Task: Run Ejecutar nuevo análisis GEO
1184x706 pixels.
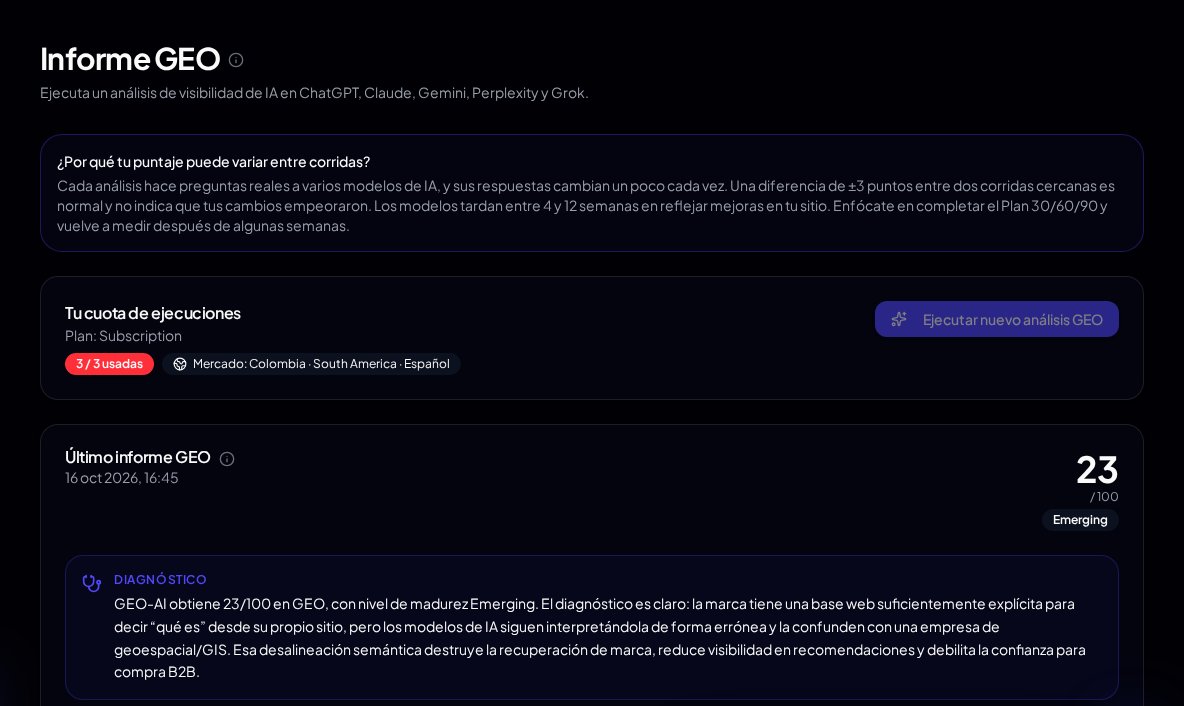Action: click(996, 319)
